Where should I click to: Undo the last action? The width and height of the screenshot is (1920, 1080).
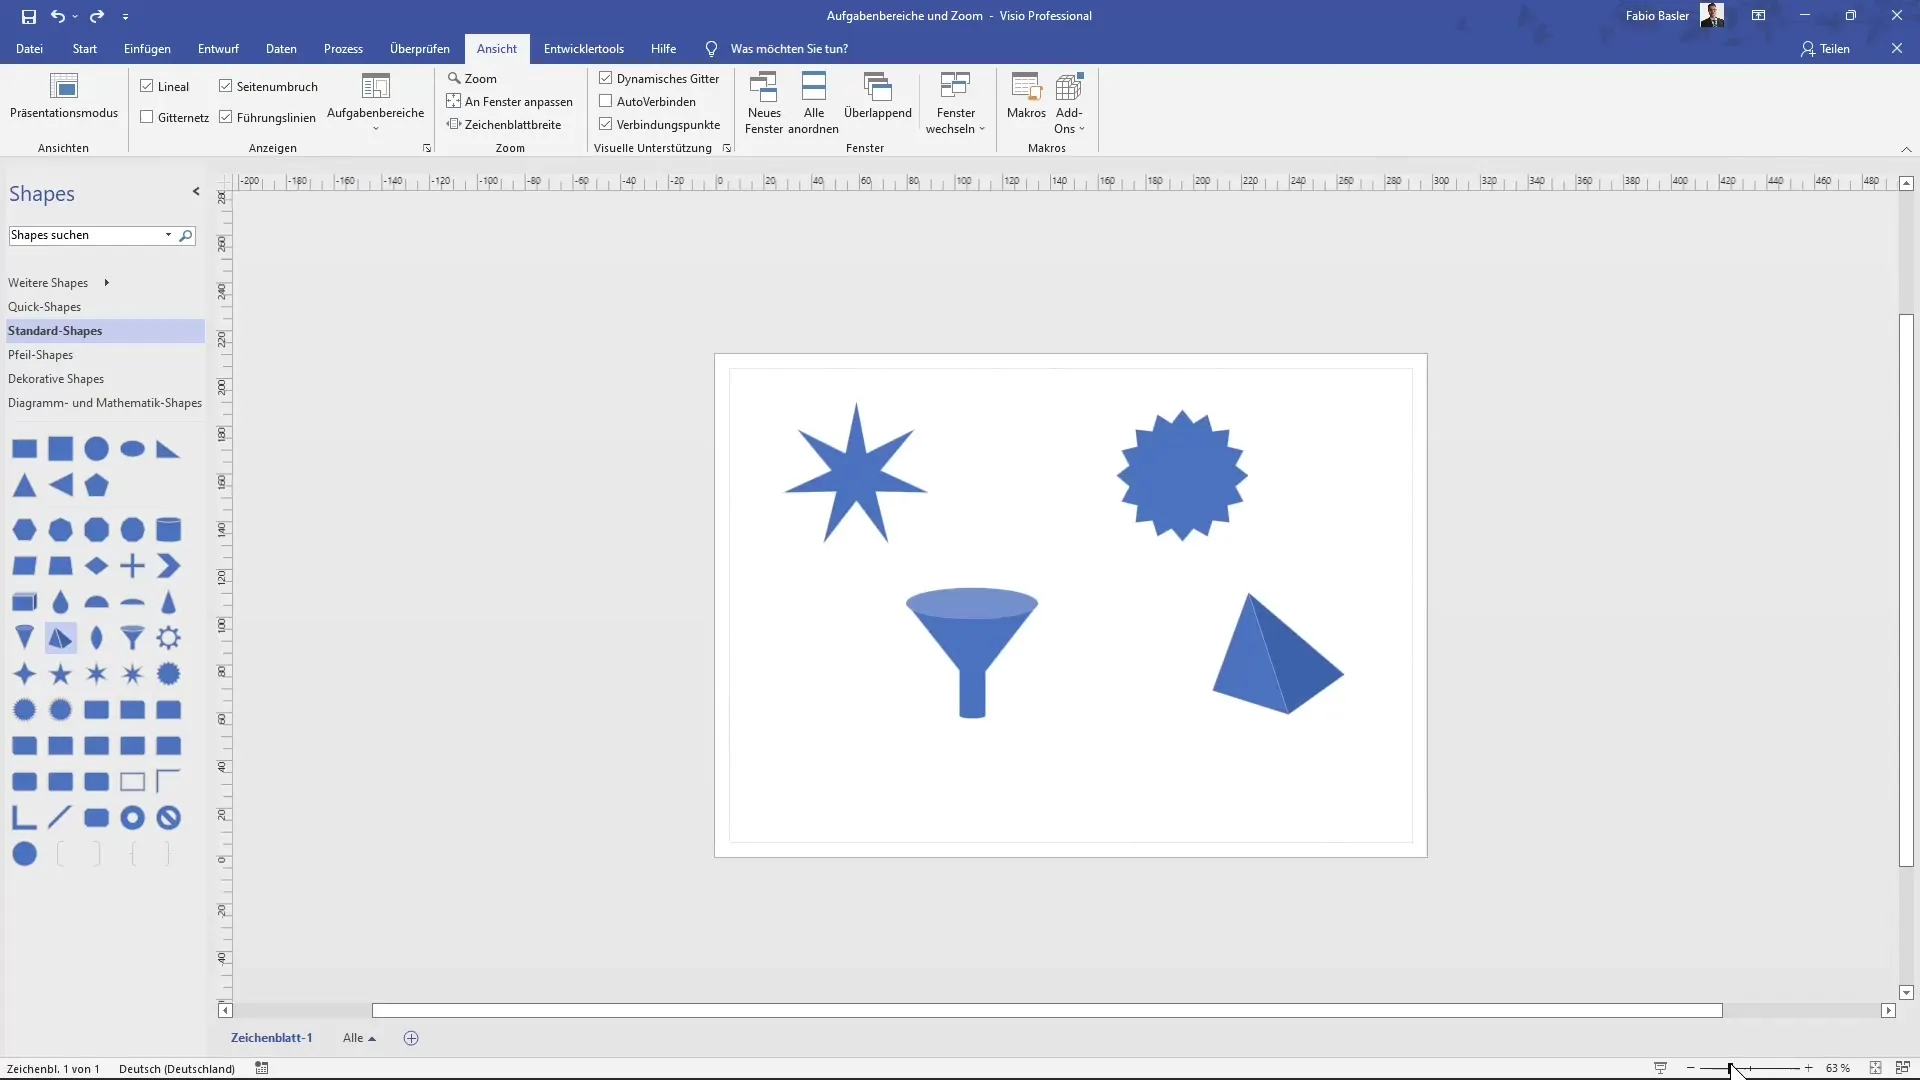58,16
